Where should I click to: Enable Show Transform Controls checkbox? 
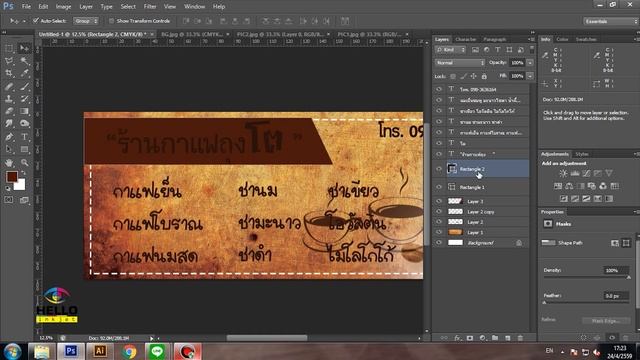[111, 21]
